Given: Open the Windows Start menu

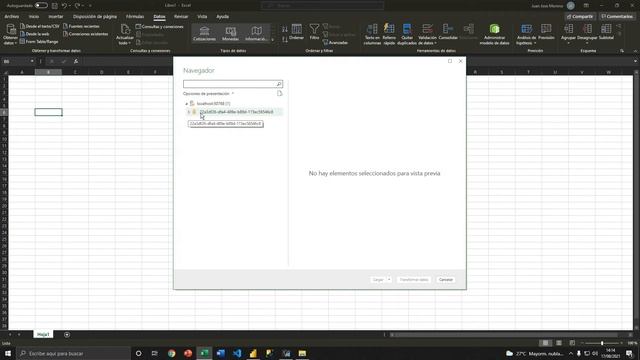Looking at the screenshot, I should tap(8, 353).
